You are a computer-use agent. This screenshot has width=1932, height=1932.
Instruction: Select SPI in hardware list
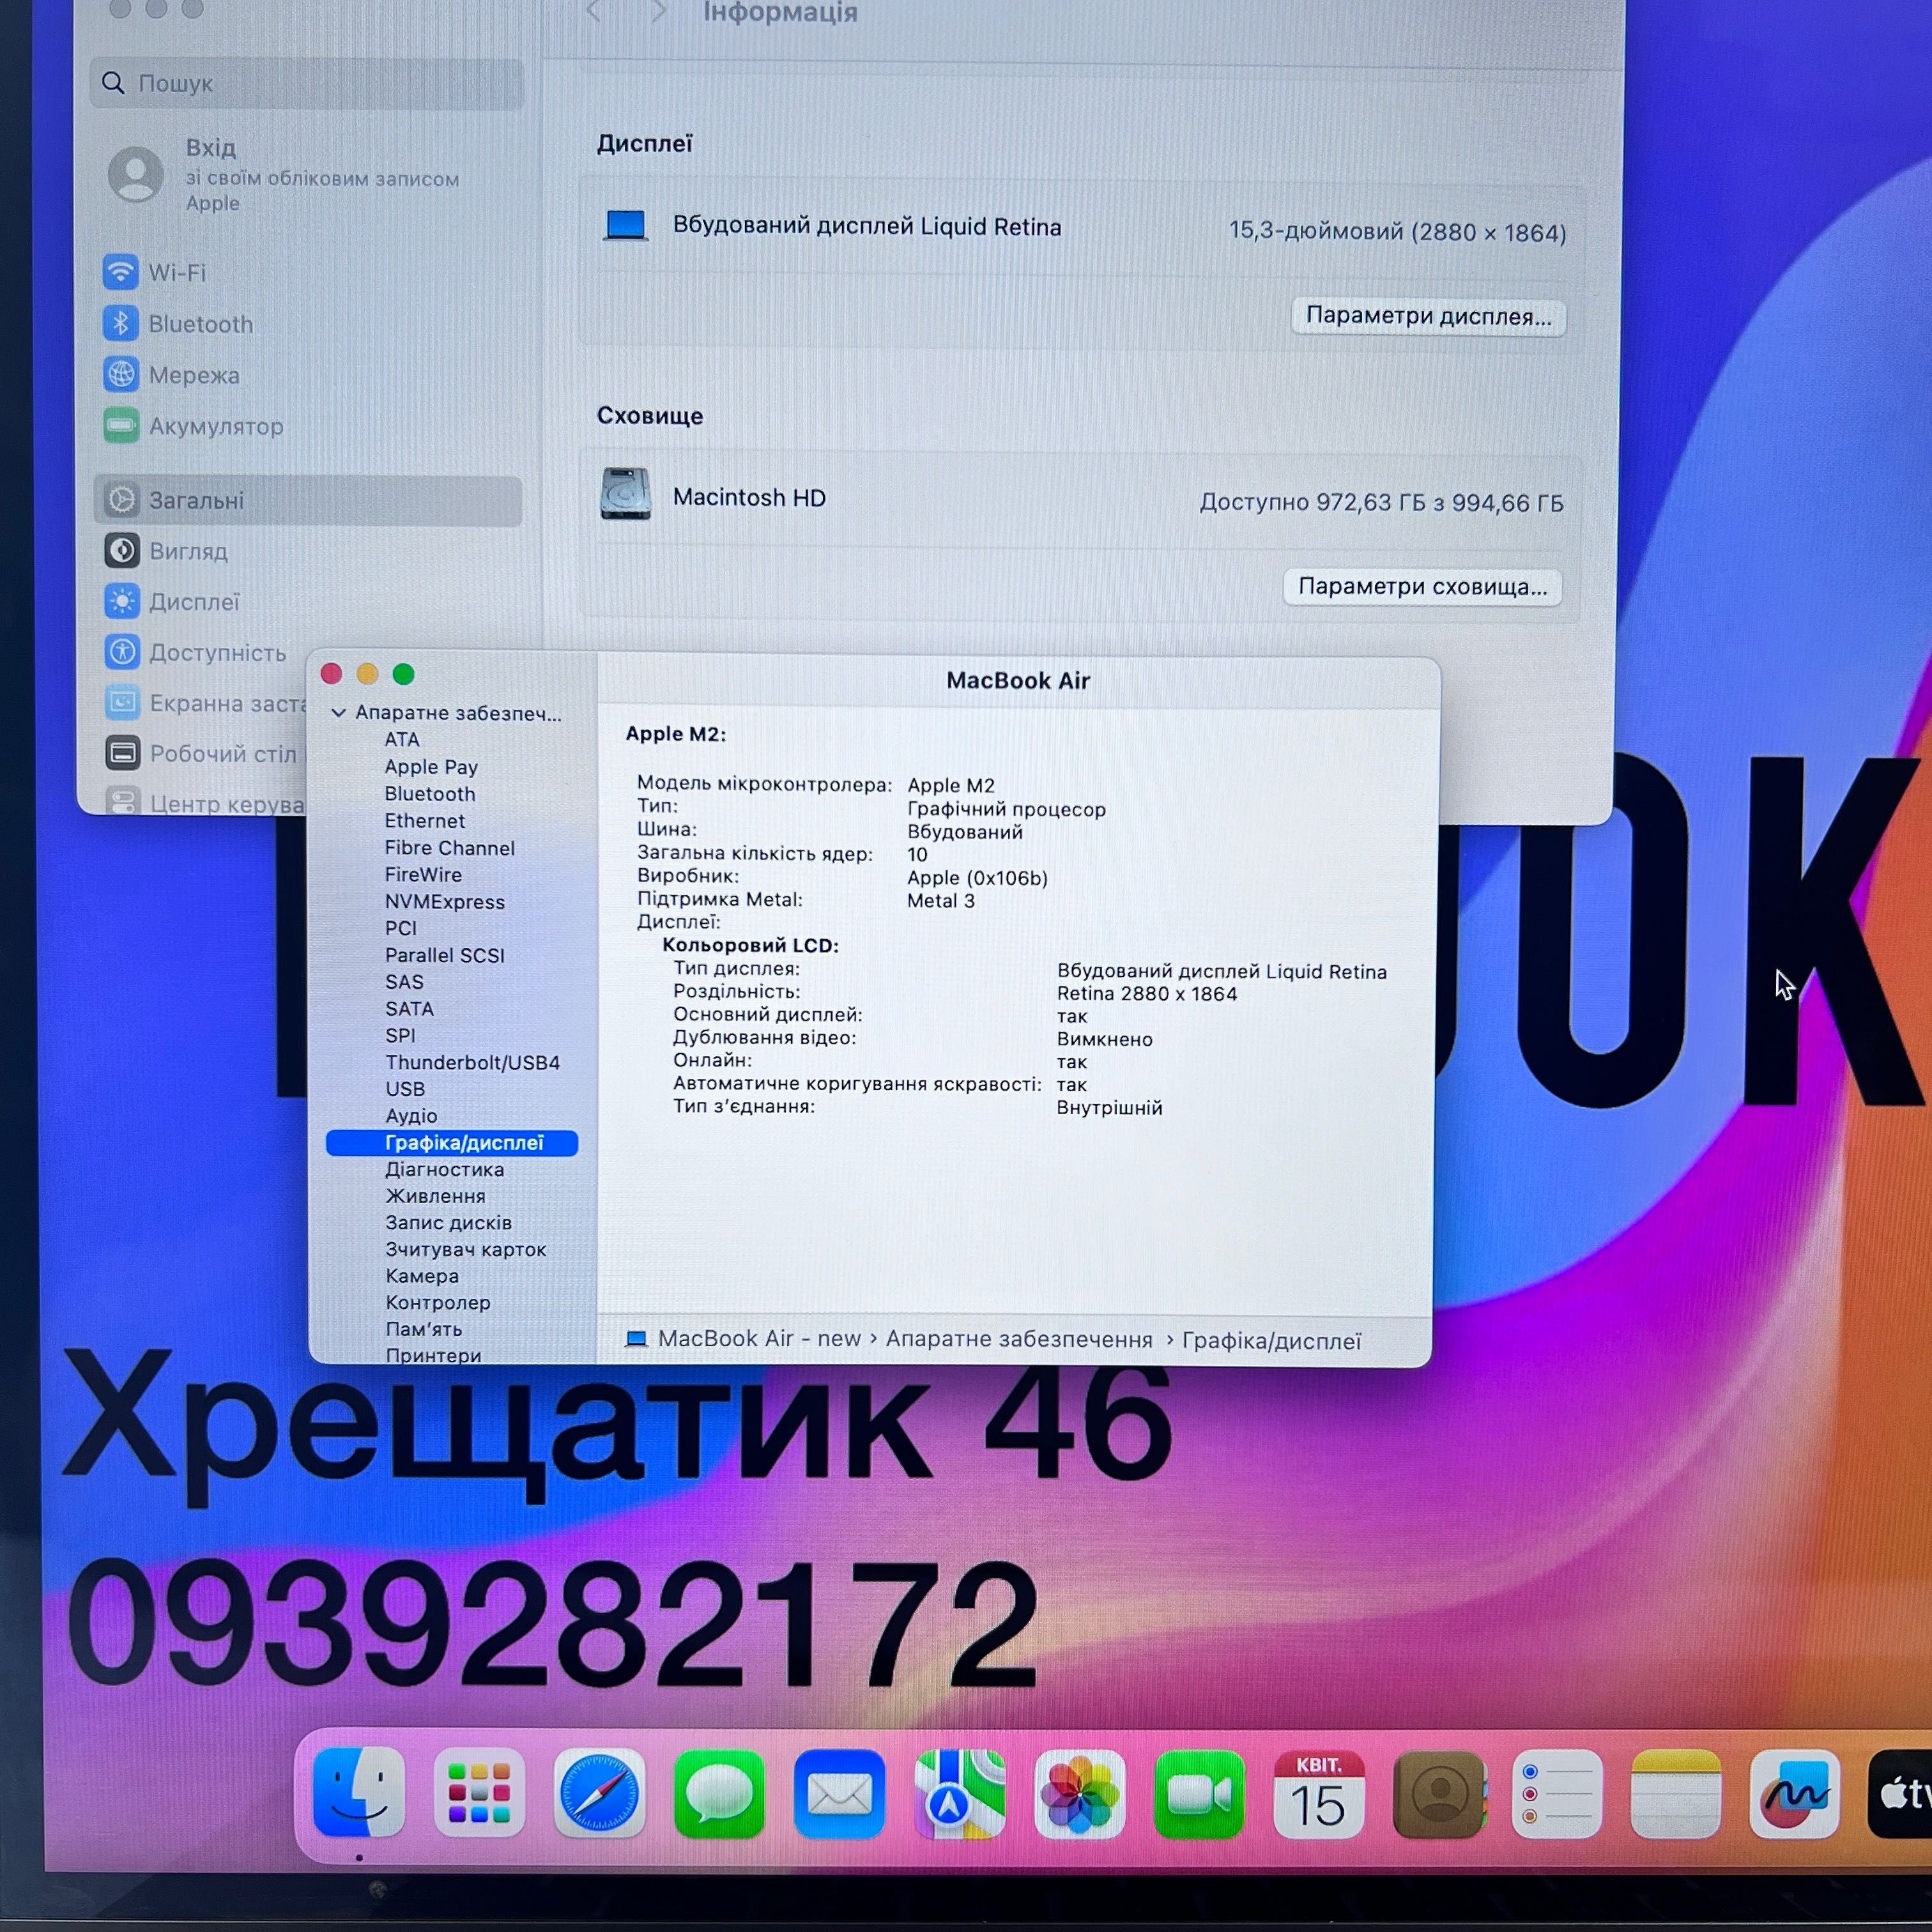[400, 1036]
